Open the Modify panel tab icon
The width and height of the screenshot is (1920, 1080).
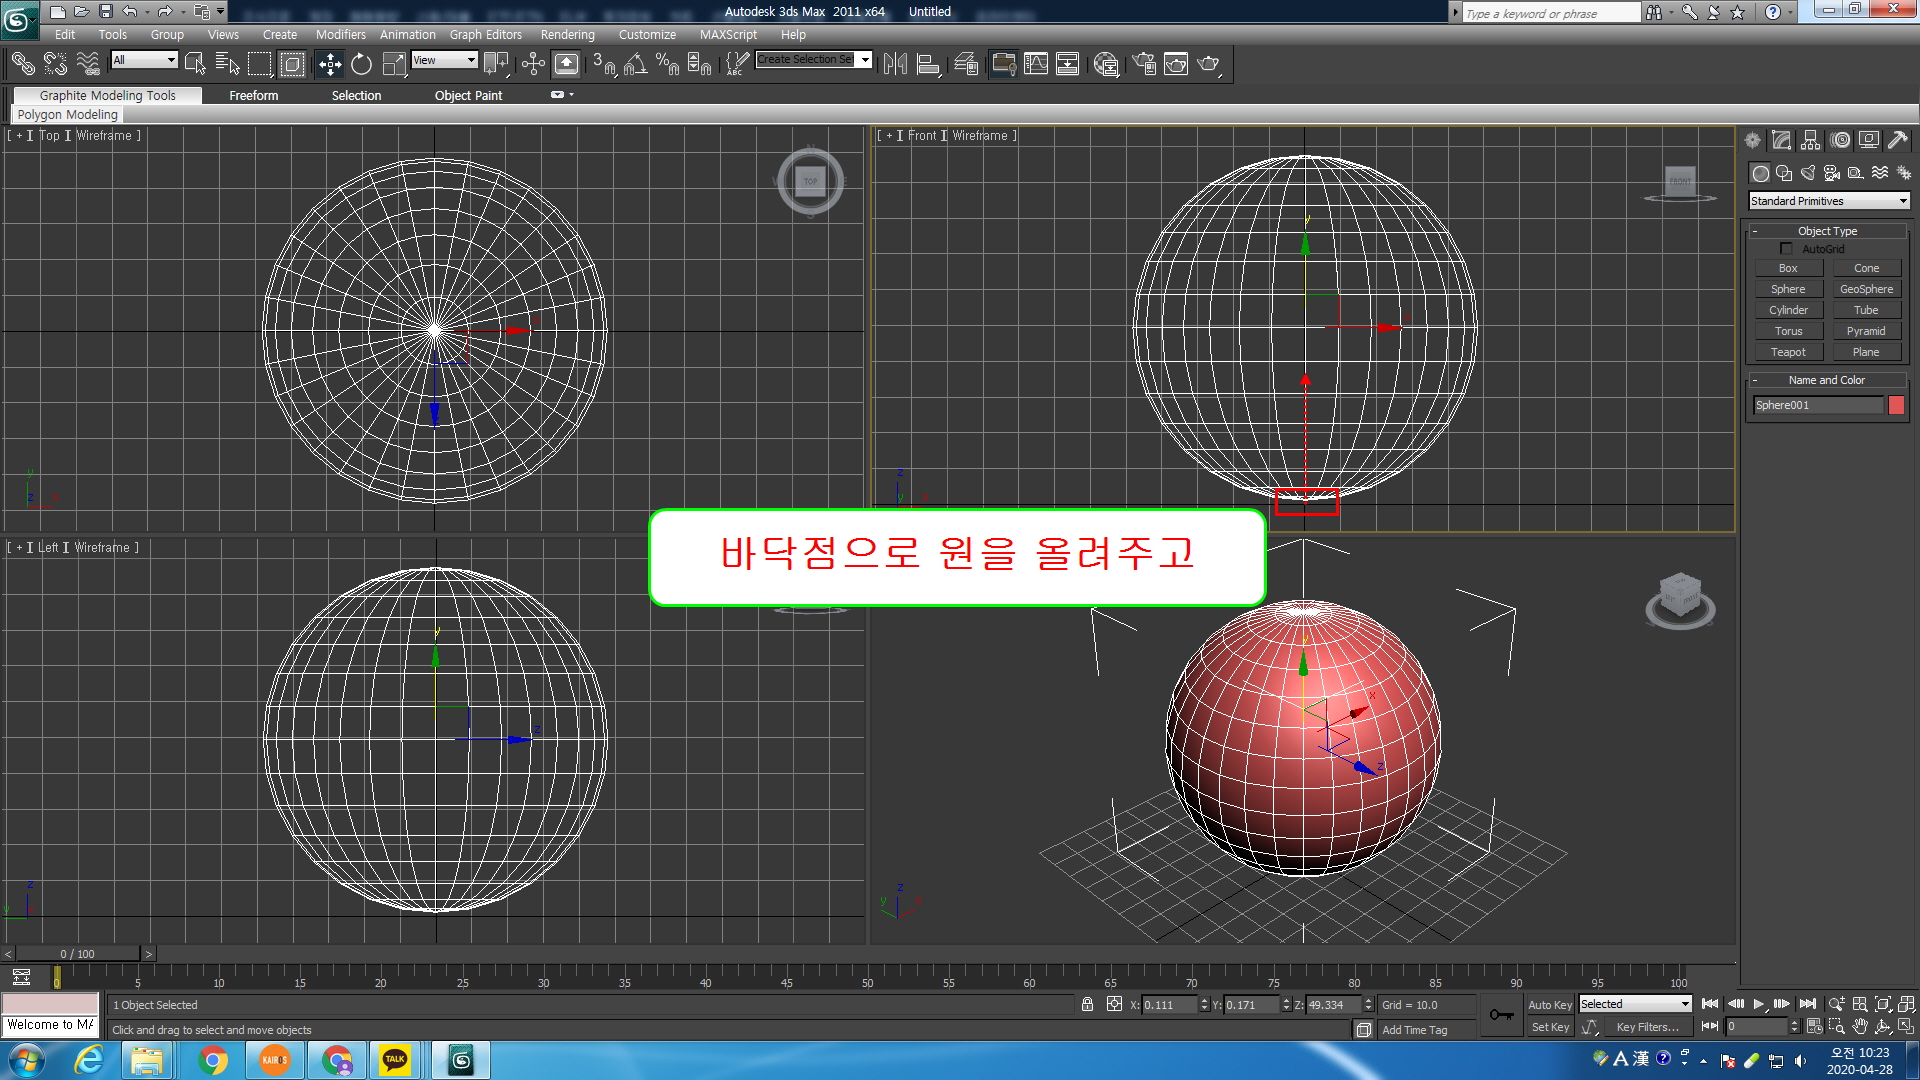[1781, 141]
